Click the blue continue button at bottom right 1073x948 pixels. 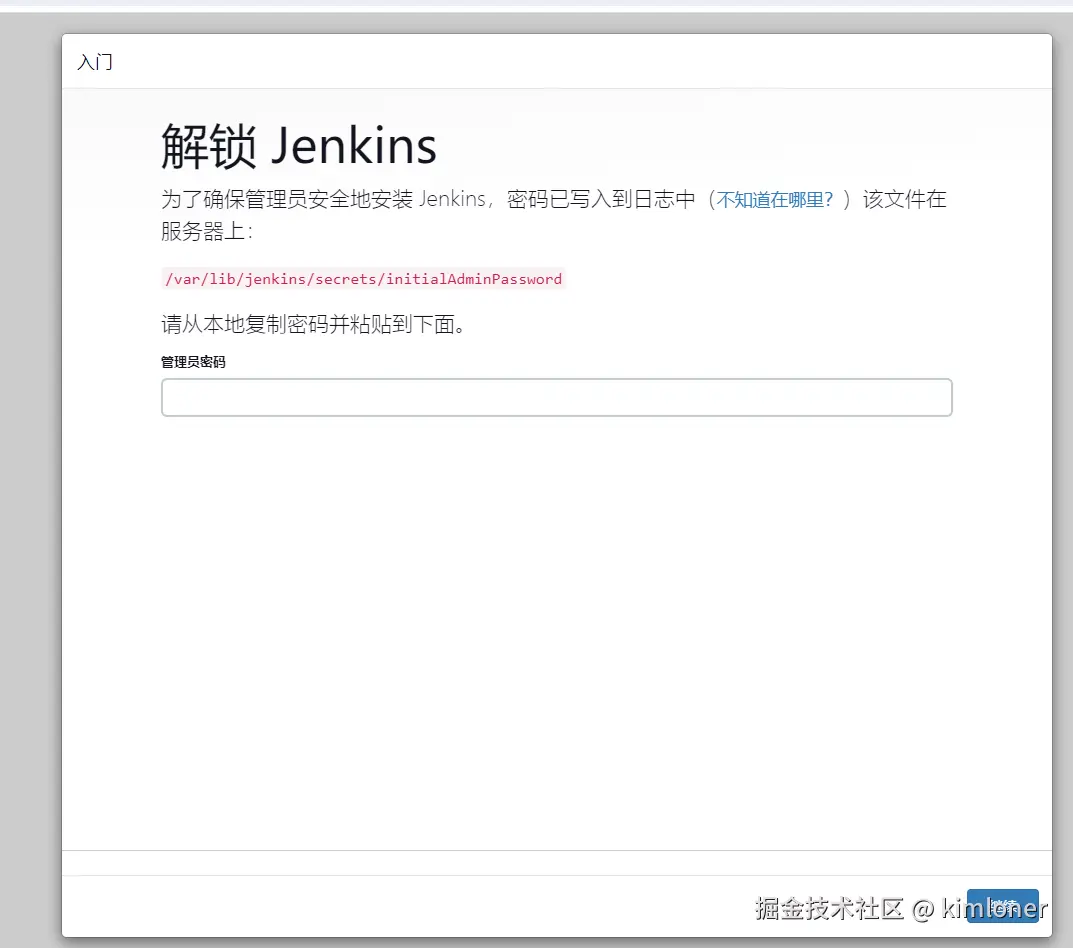[1003, 906]
